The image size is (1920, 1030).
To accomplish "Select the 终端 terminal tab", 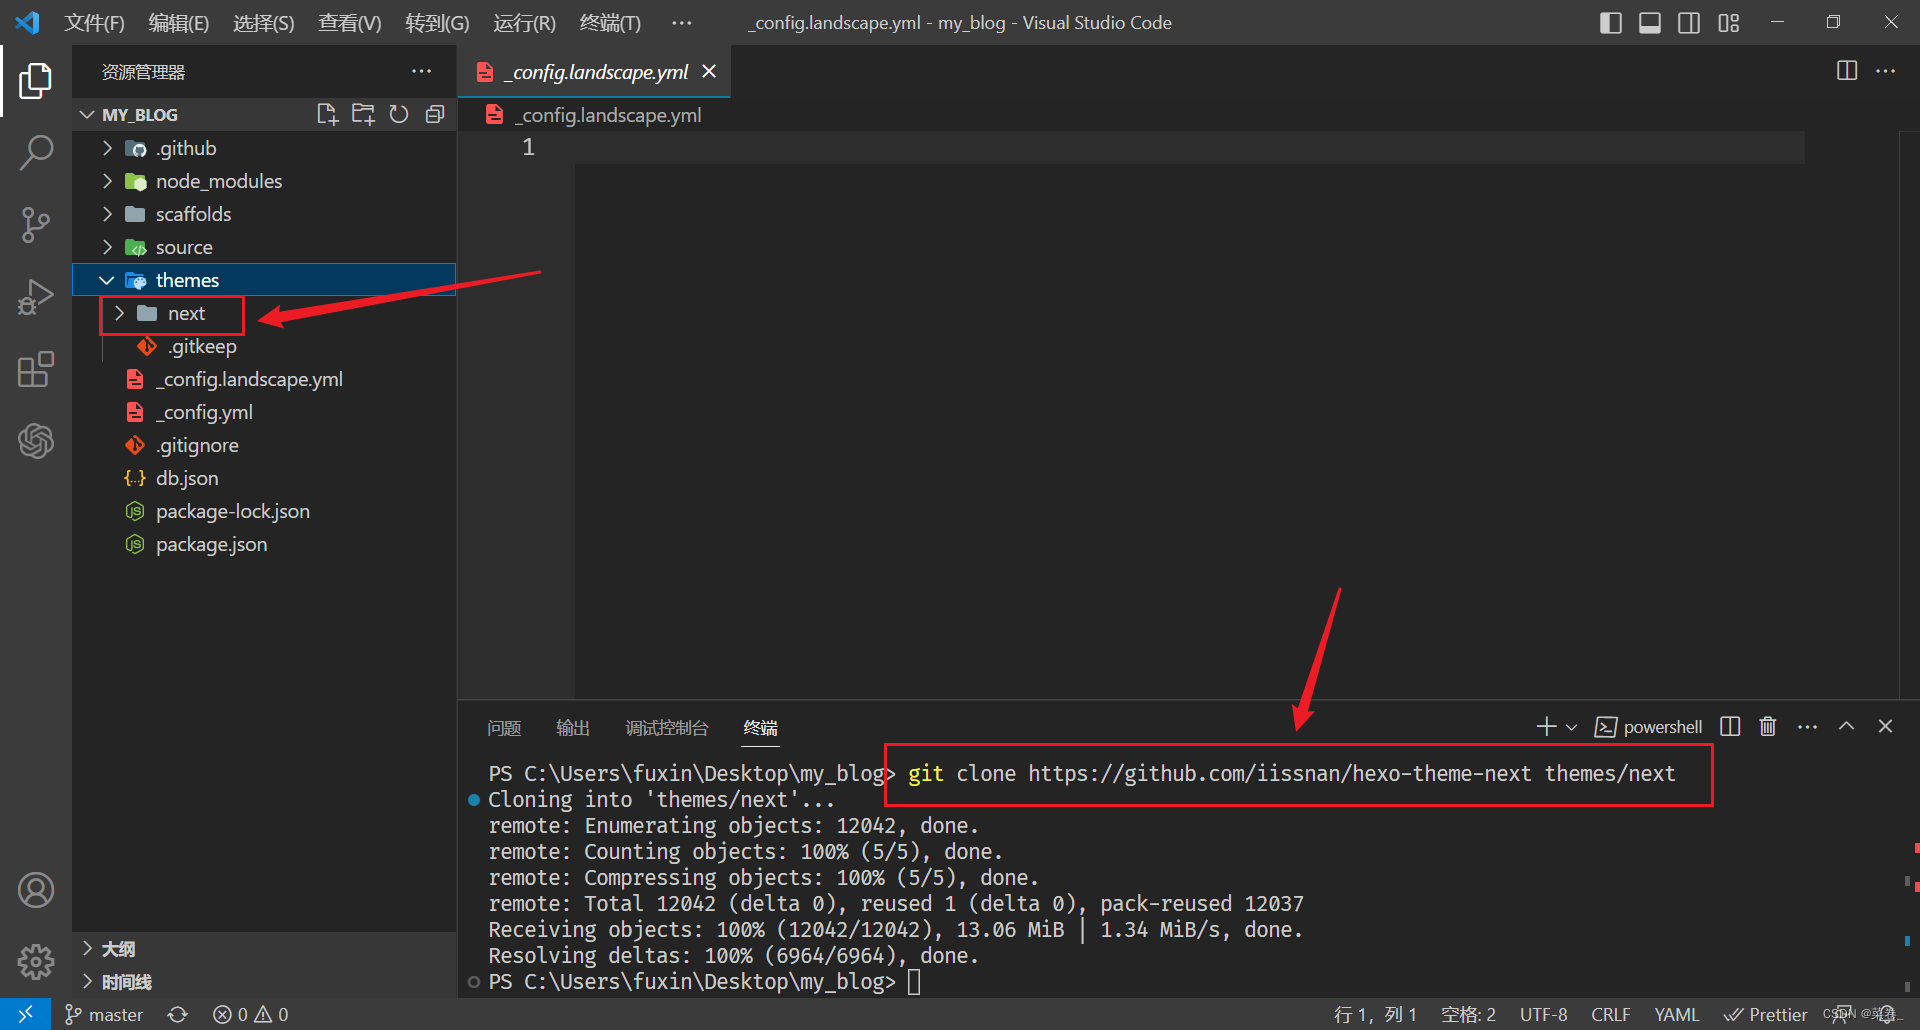I will pyautogui.click(x=760, y=728).
